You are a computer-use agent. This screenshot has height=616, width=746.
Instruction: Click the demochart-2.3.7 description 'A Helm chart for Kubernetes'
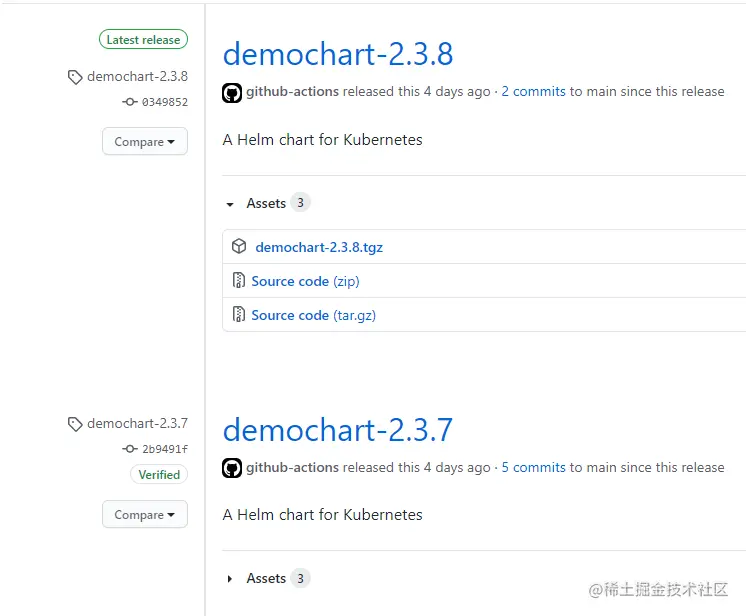click(323, 515)
